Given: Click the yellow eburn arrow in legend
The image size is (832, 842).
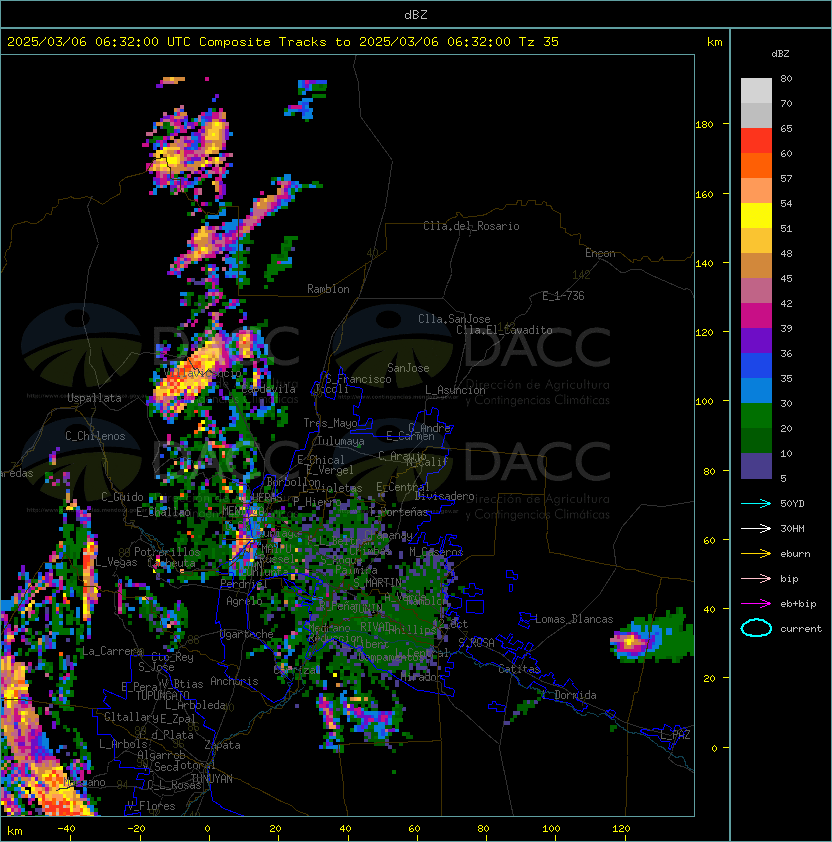Looking at the screenshot, I should point(756,554).
